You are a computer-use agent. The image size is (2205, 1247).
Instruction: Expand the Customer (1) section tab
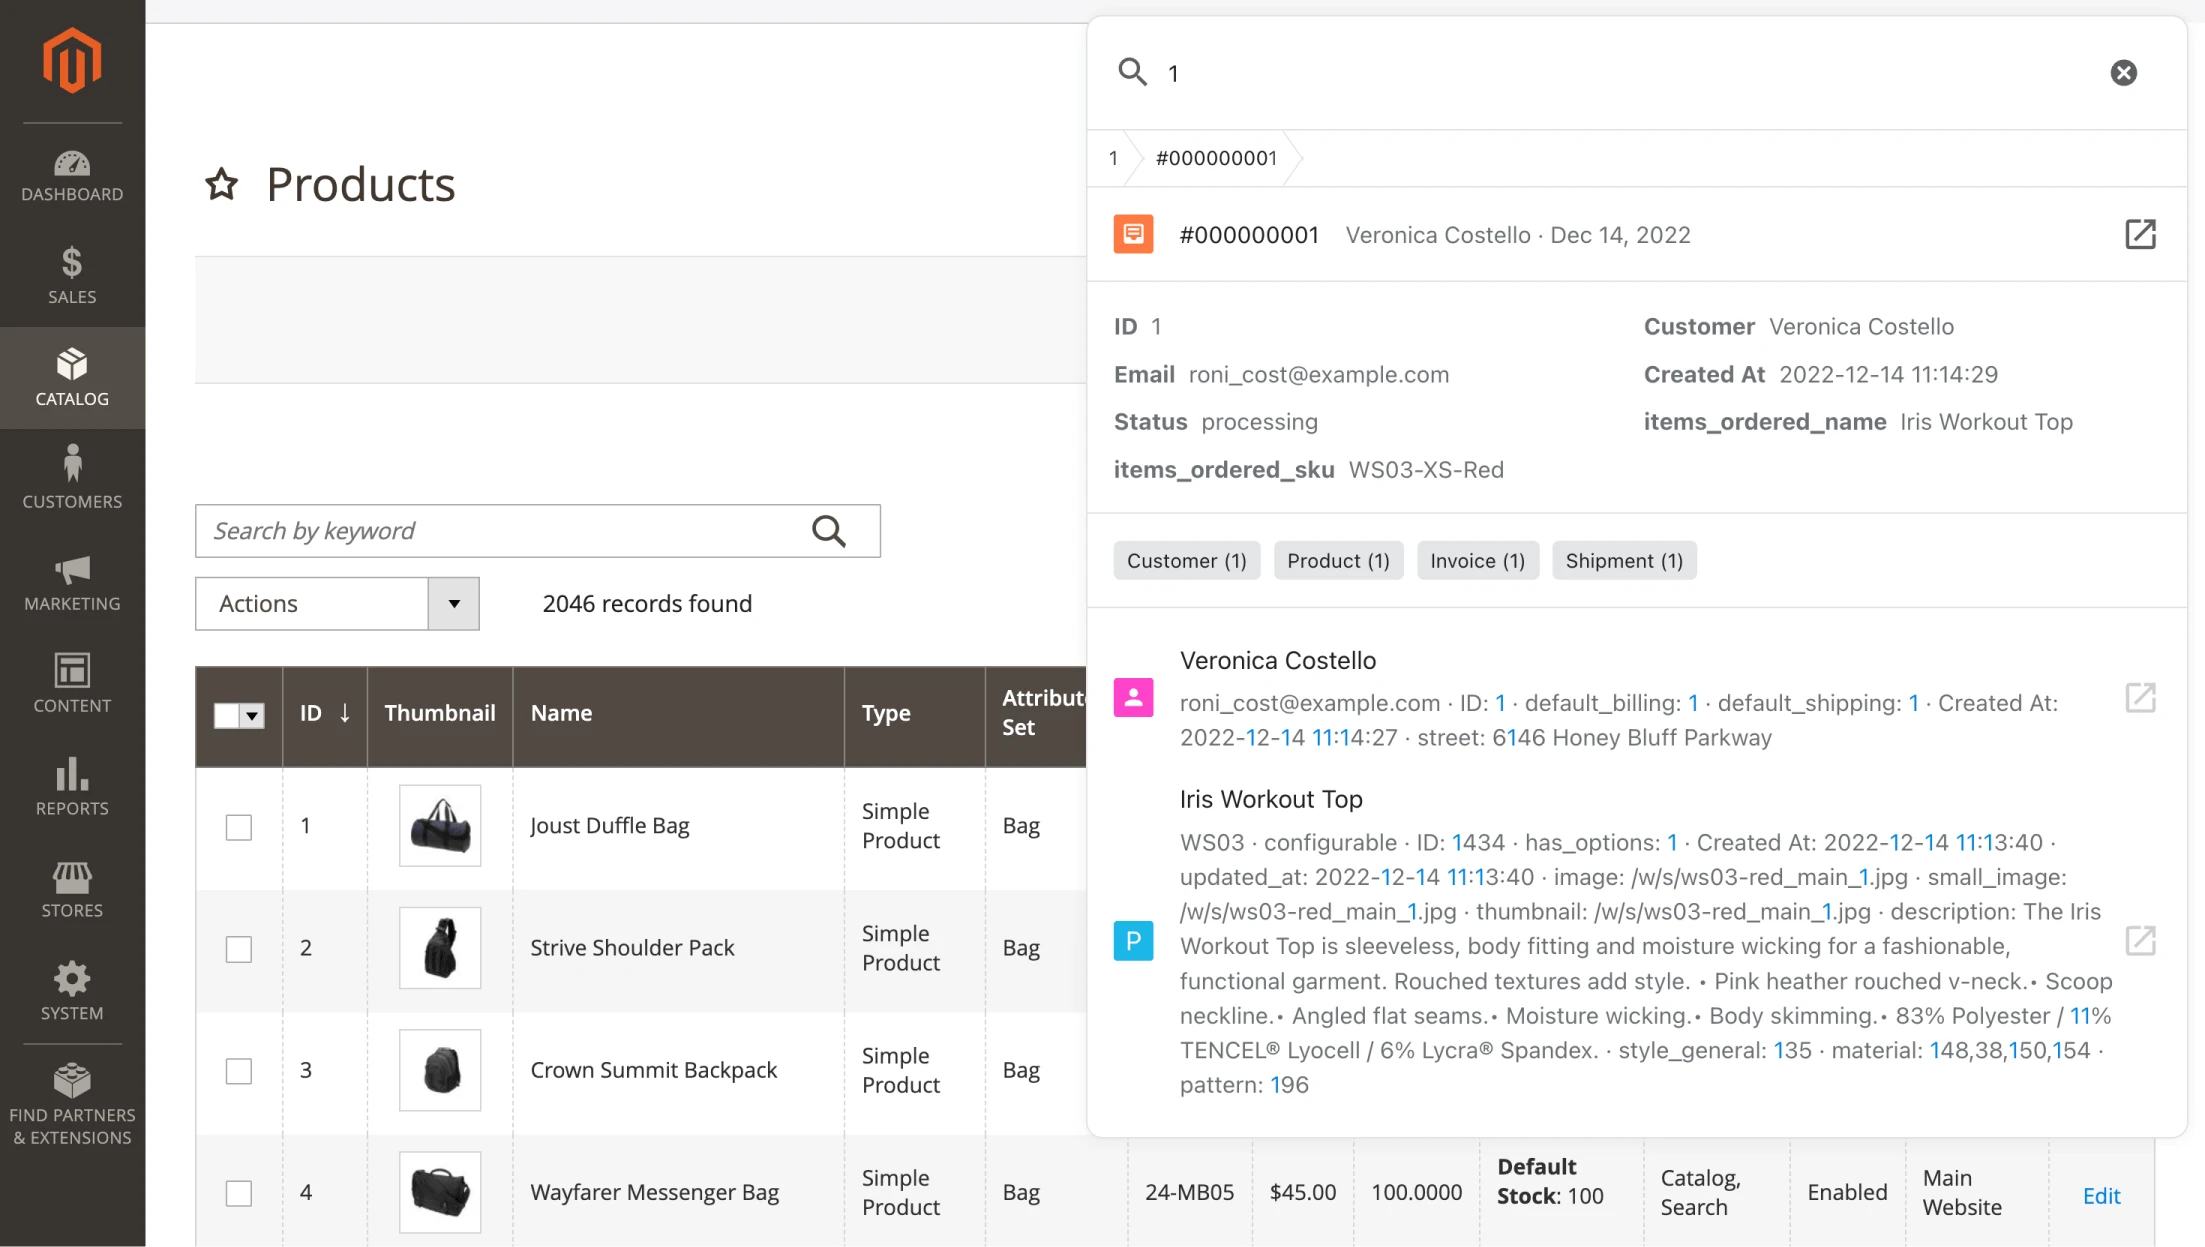[1187, 559]
